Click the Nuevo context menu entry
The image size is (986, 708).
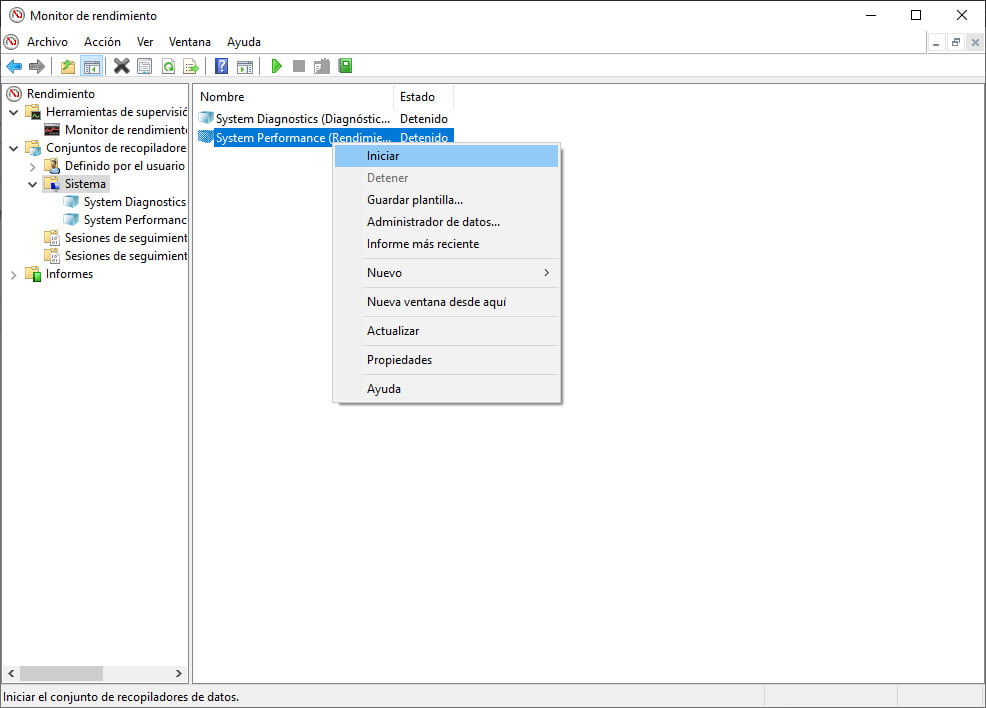[x=446, y=273]
